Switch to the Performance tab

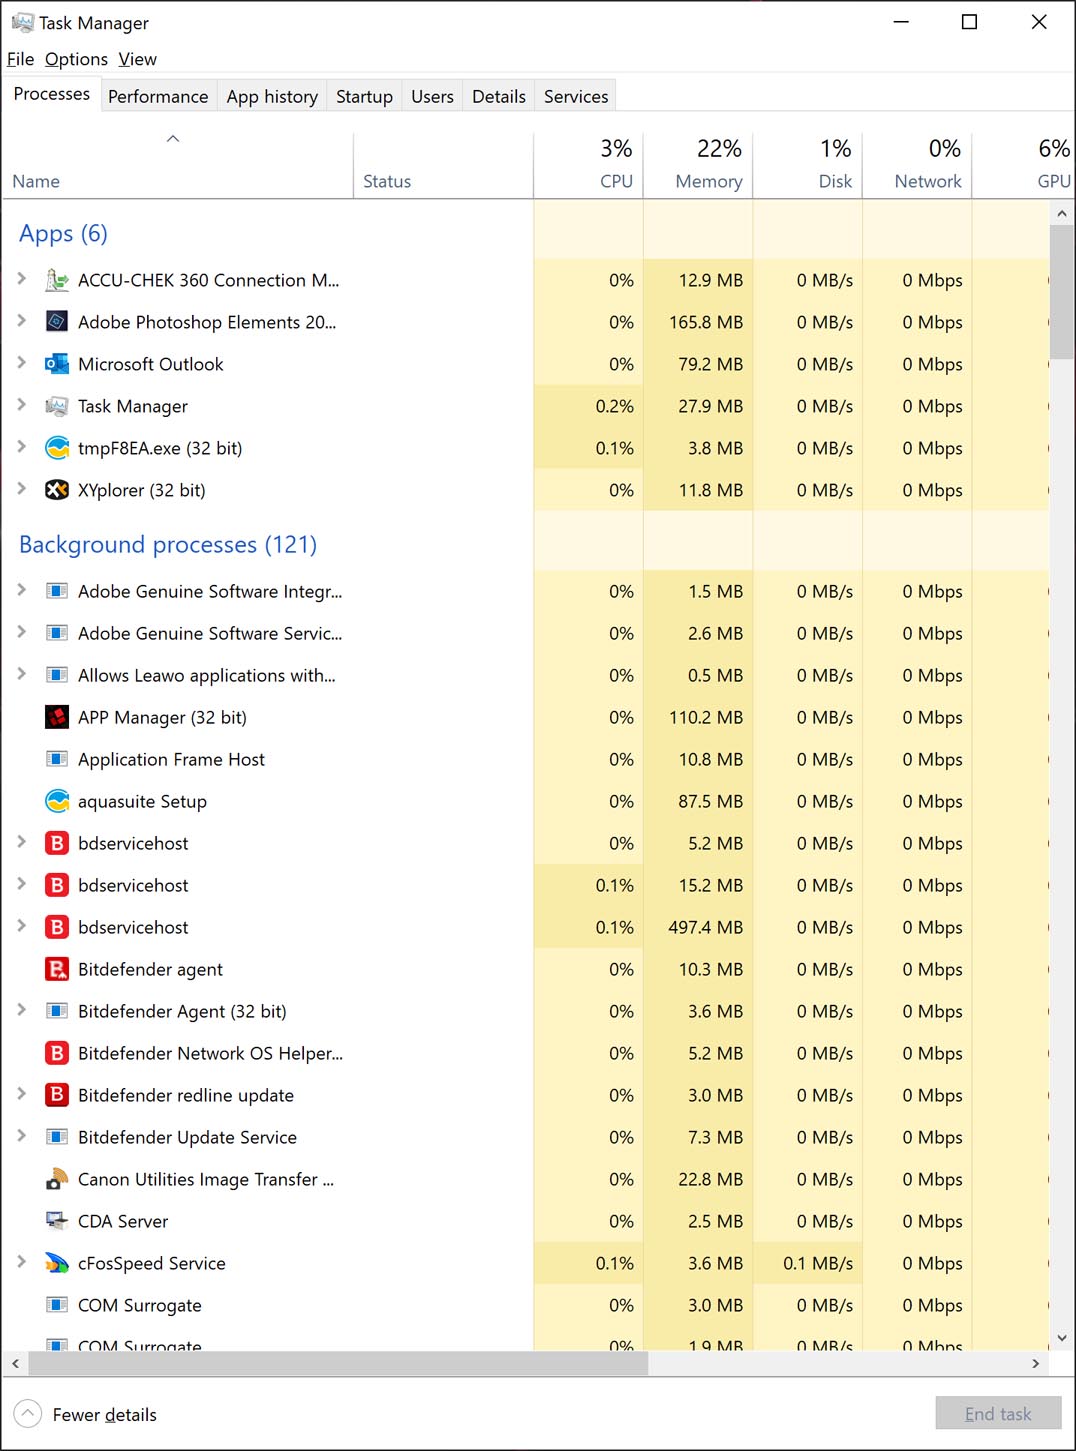158,96
